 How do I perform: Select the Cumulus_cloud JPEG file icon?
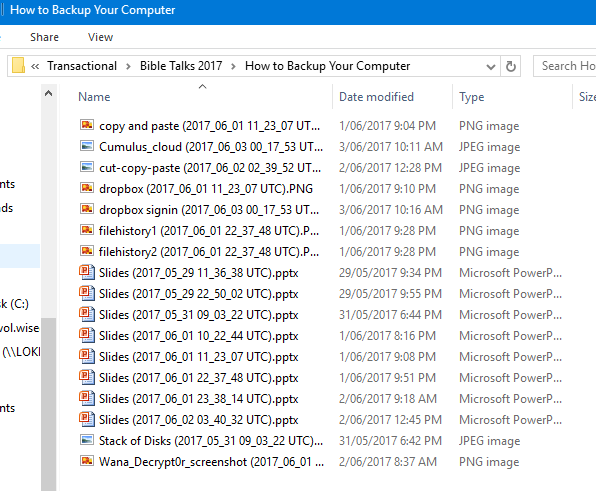(87, 146)
